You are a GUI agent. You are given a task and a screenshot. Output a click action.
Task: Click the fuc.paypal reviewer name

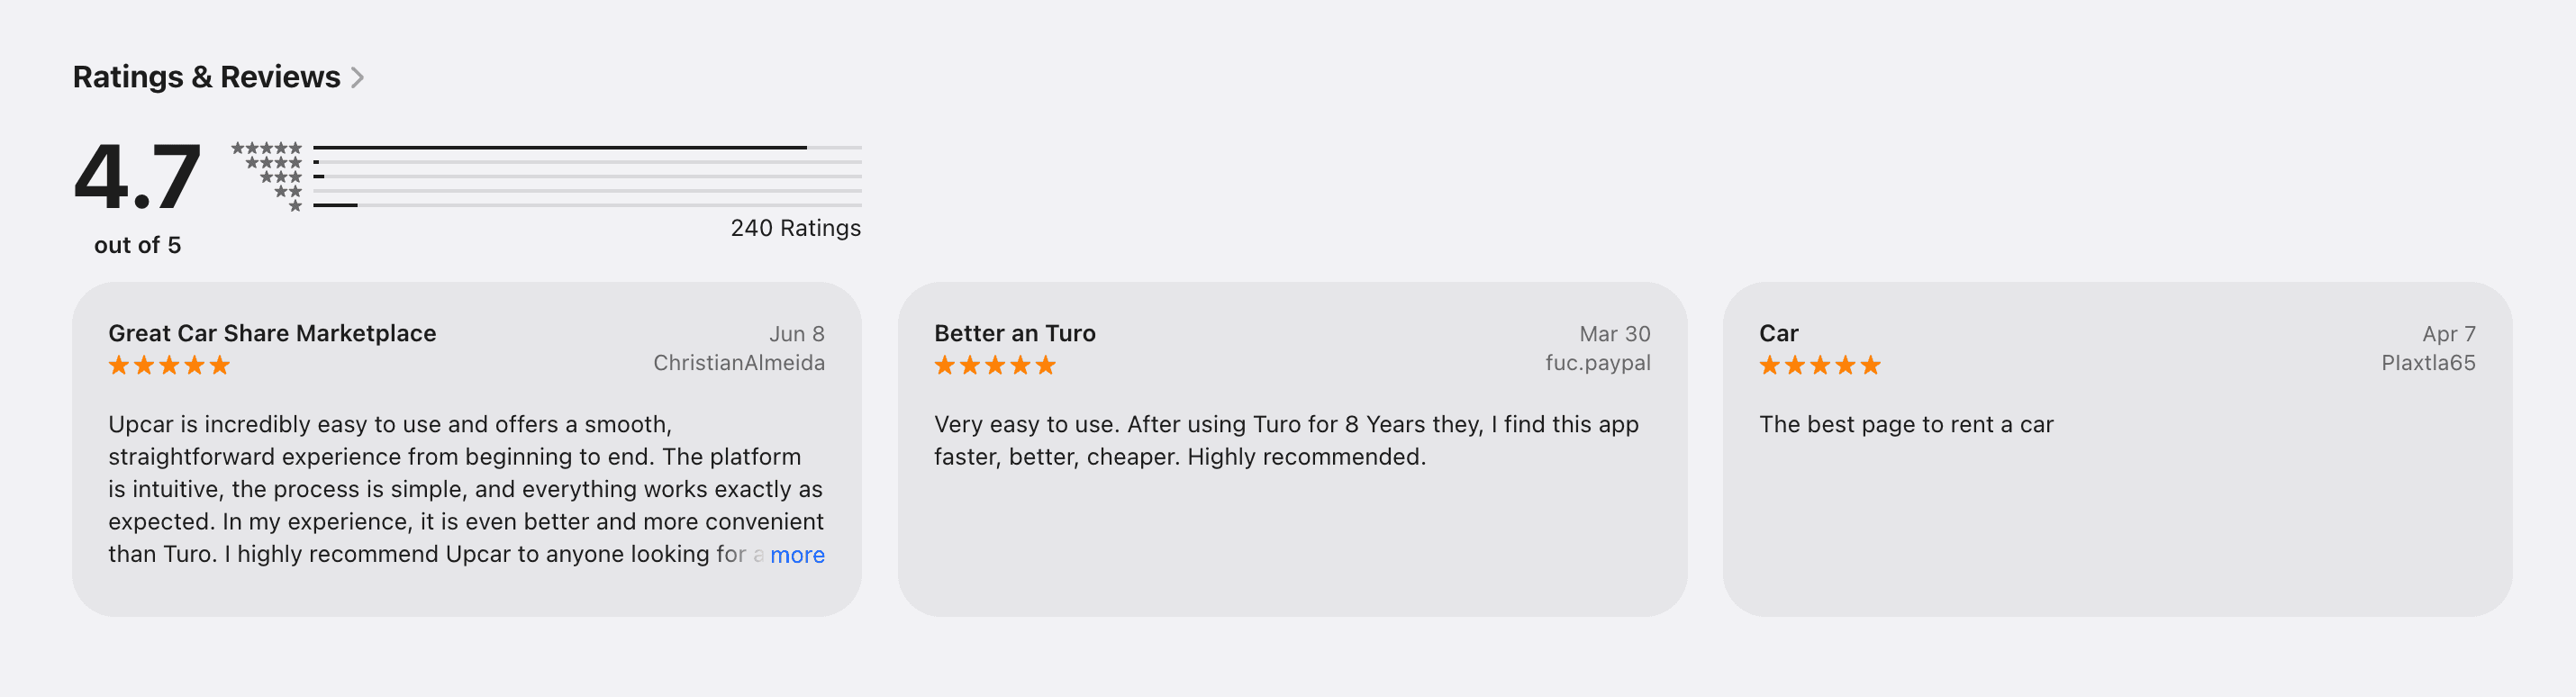click(1597, 363)
